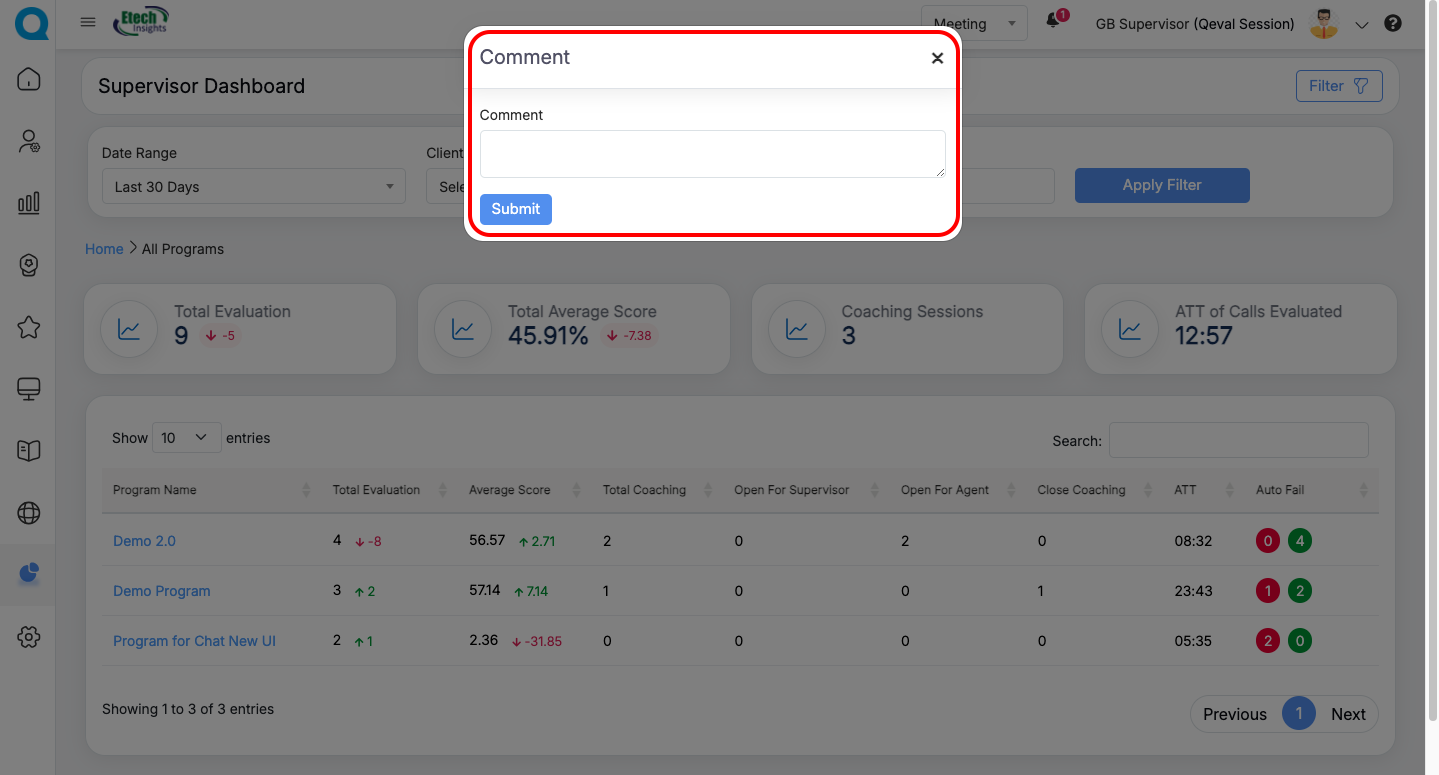Open the show entries count dropdown

(x=186, y=438)
